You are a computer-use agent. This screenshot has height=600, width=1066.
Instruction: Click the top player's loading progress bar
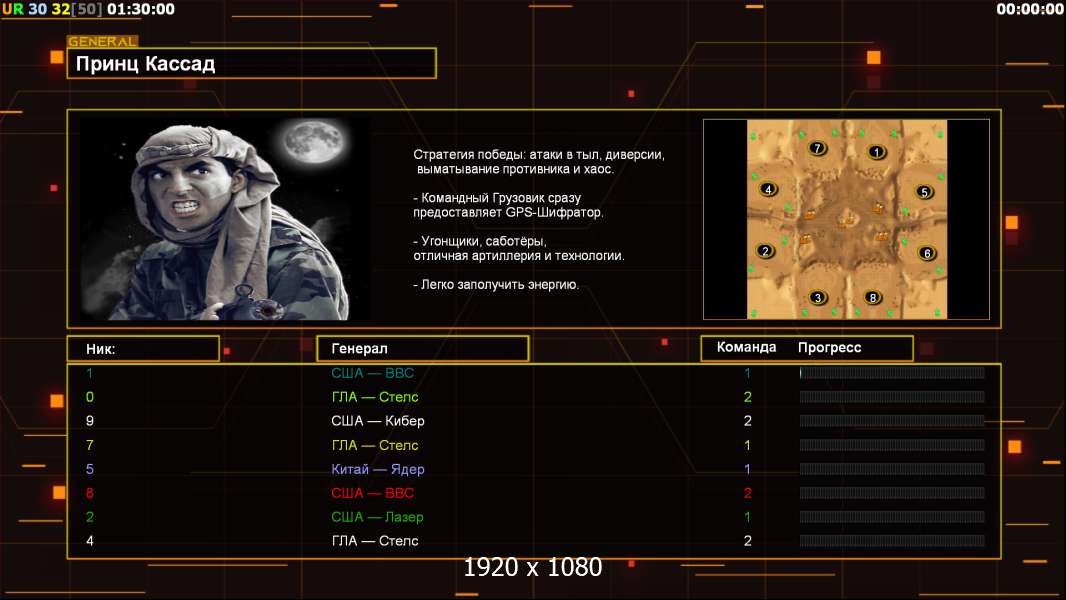tap(892, 372)
